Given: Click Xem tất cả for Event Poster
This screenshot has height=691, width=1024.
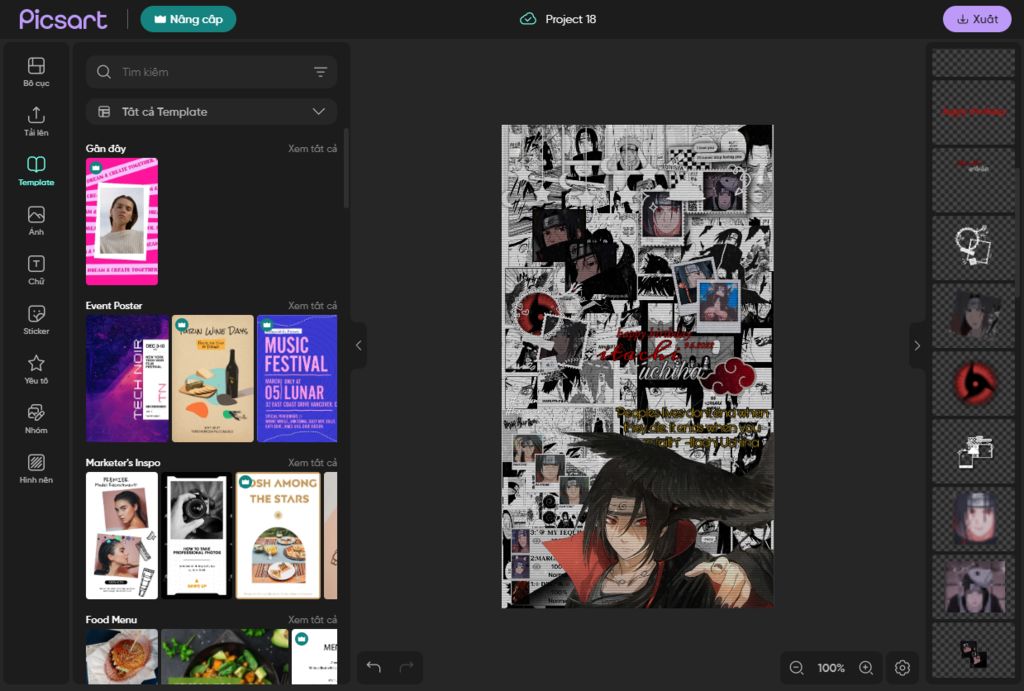Looking at the screenshot, I should (x=312, y=305).
